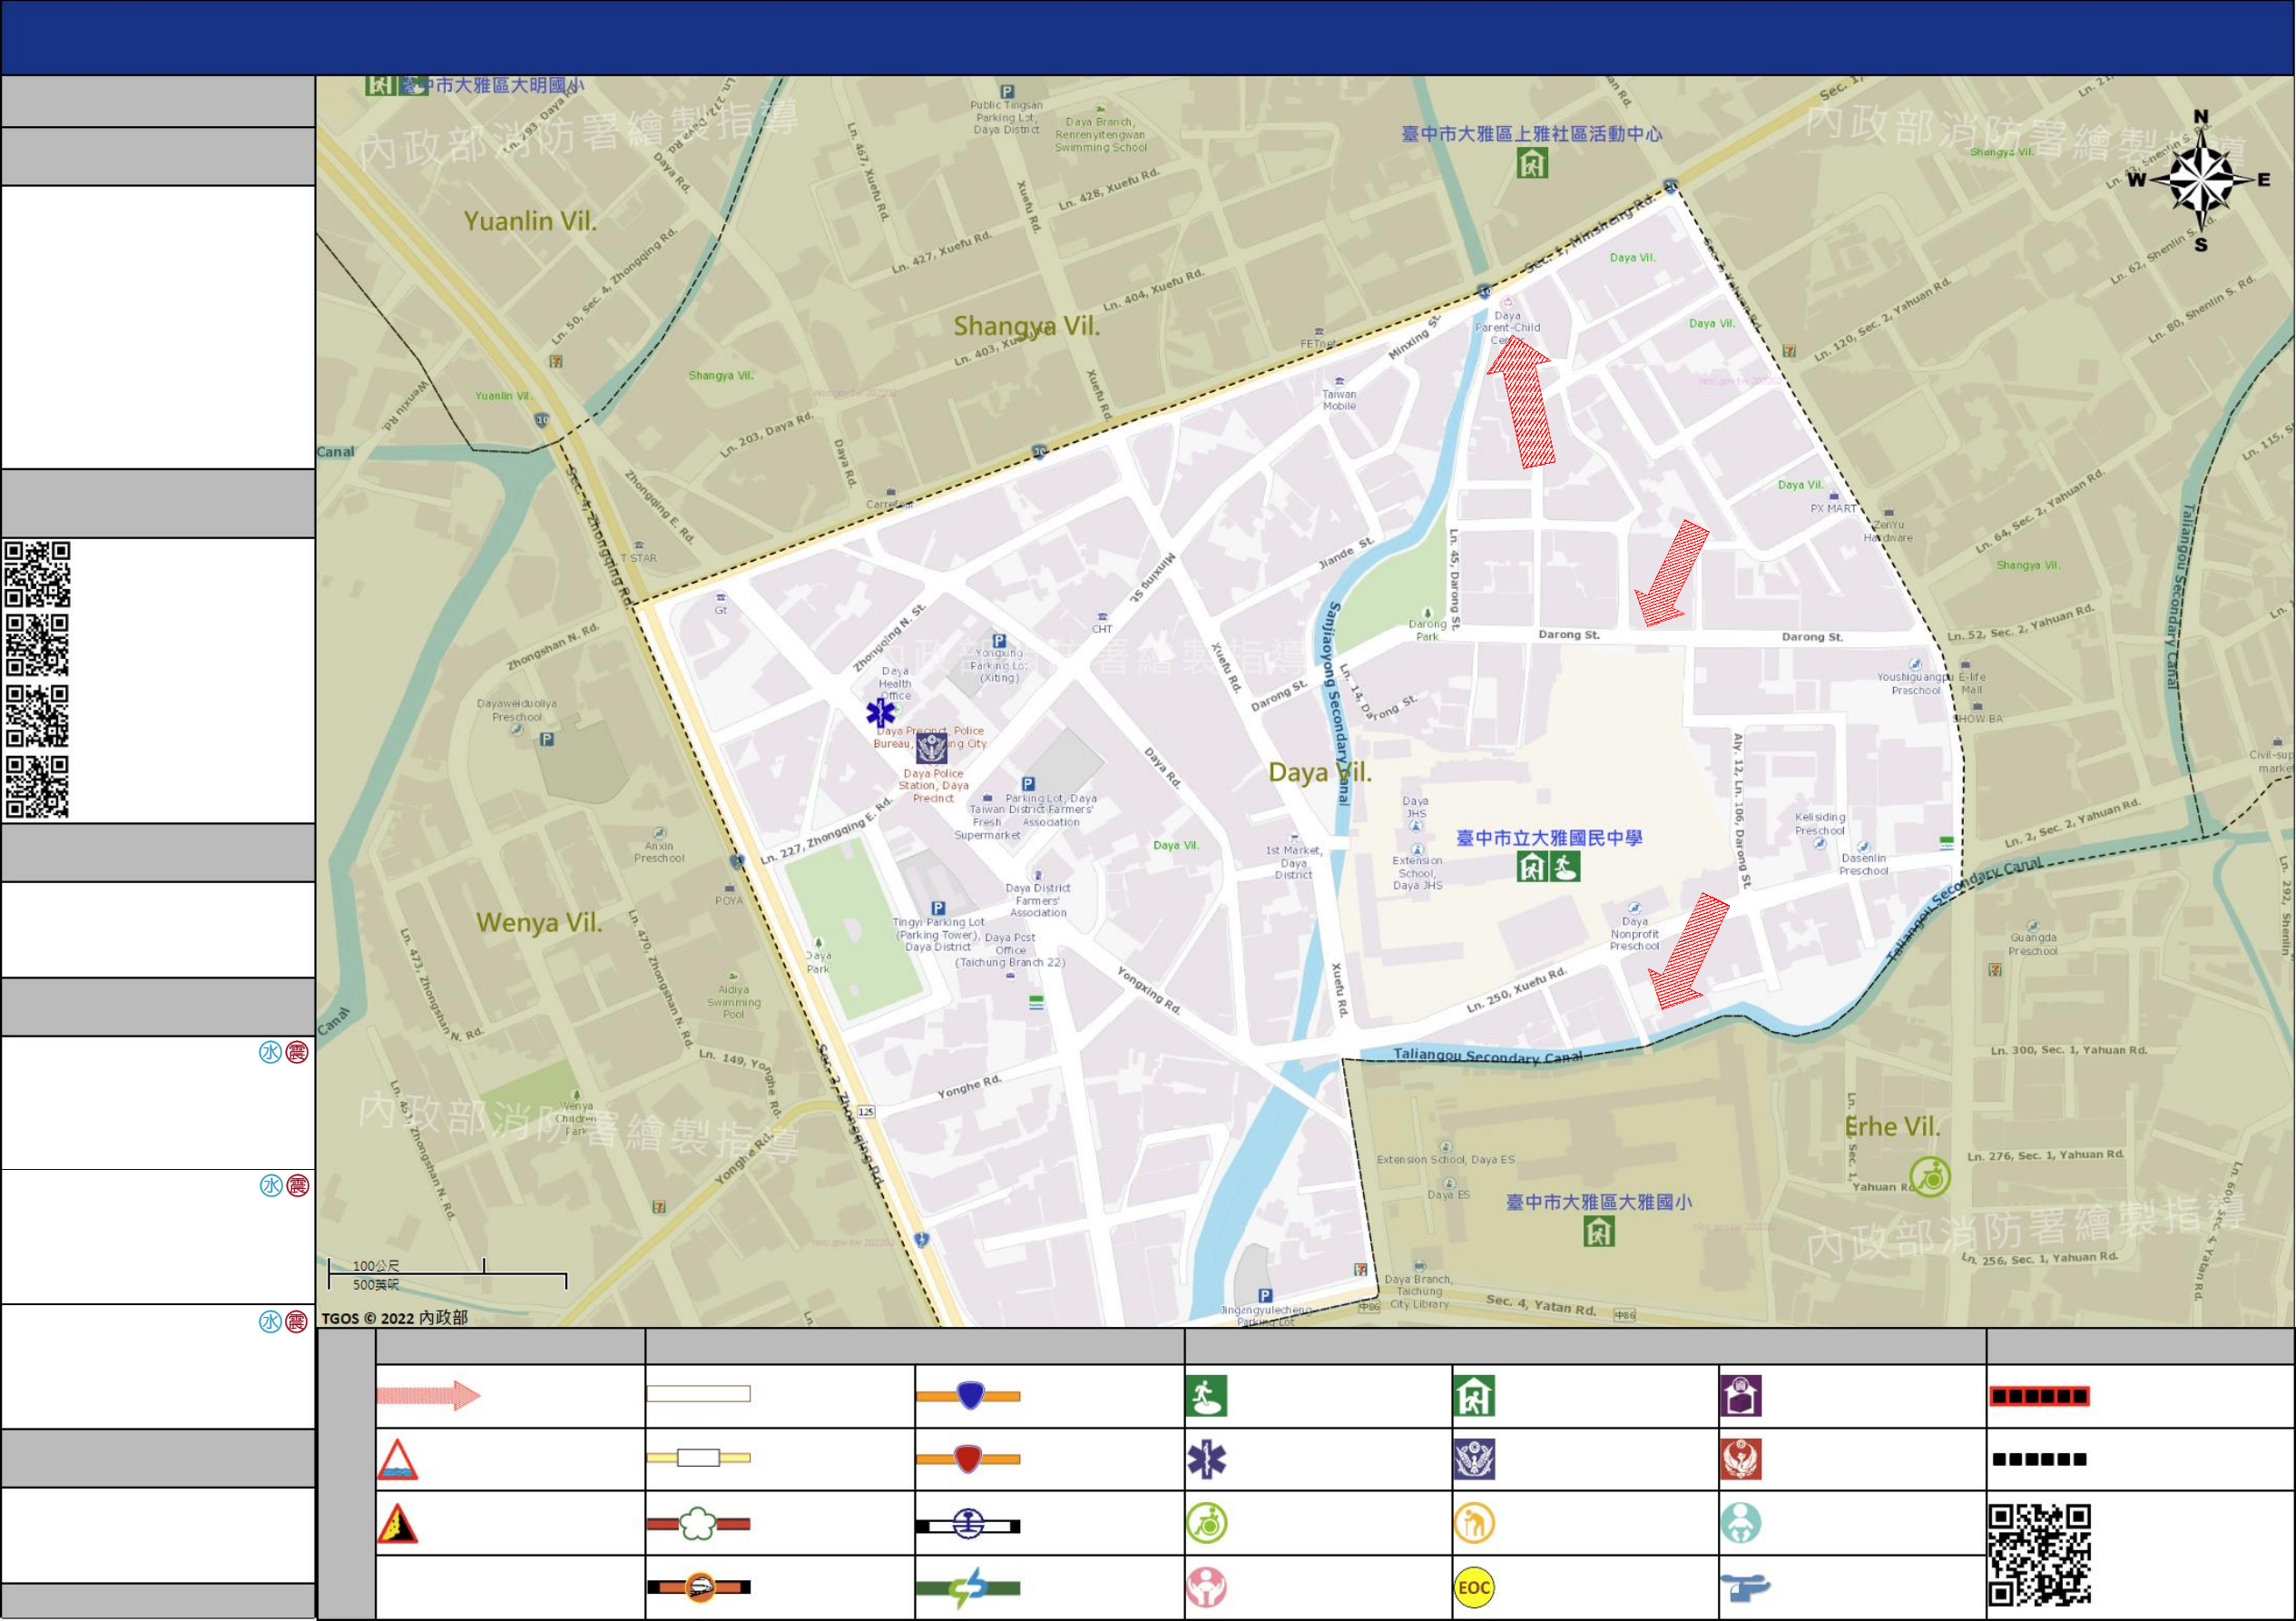Click the 臺中市立大雅國民中學 label
This screenshot has width=2296, height=1621.
[1549, 838]
